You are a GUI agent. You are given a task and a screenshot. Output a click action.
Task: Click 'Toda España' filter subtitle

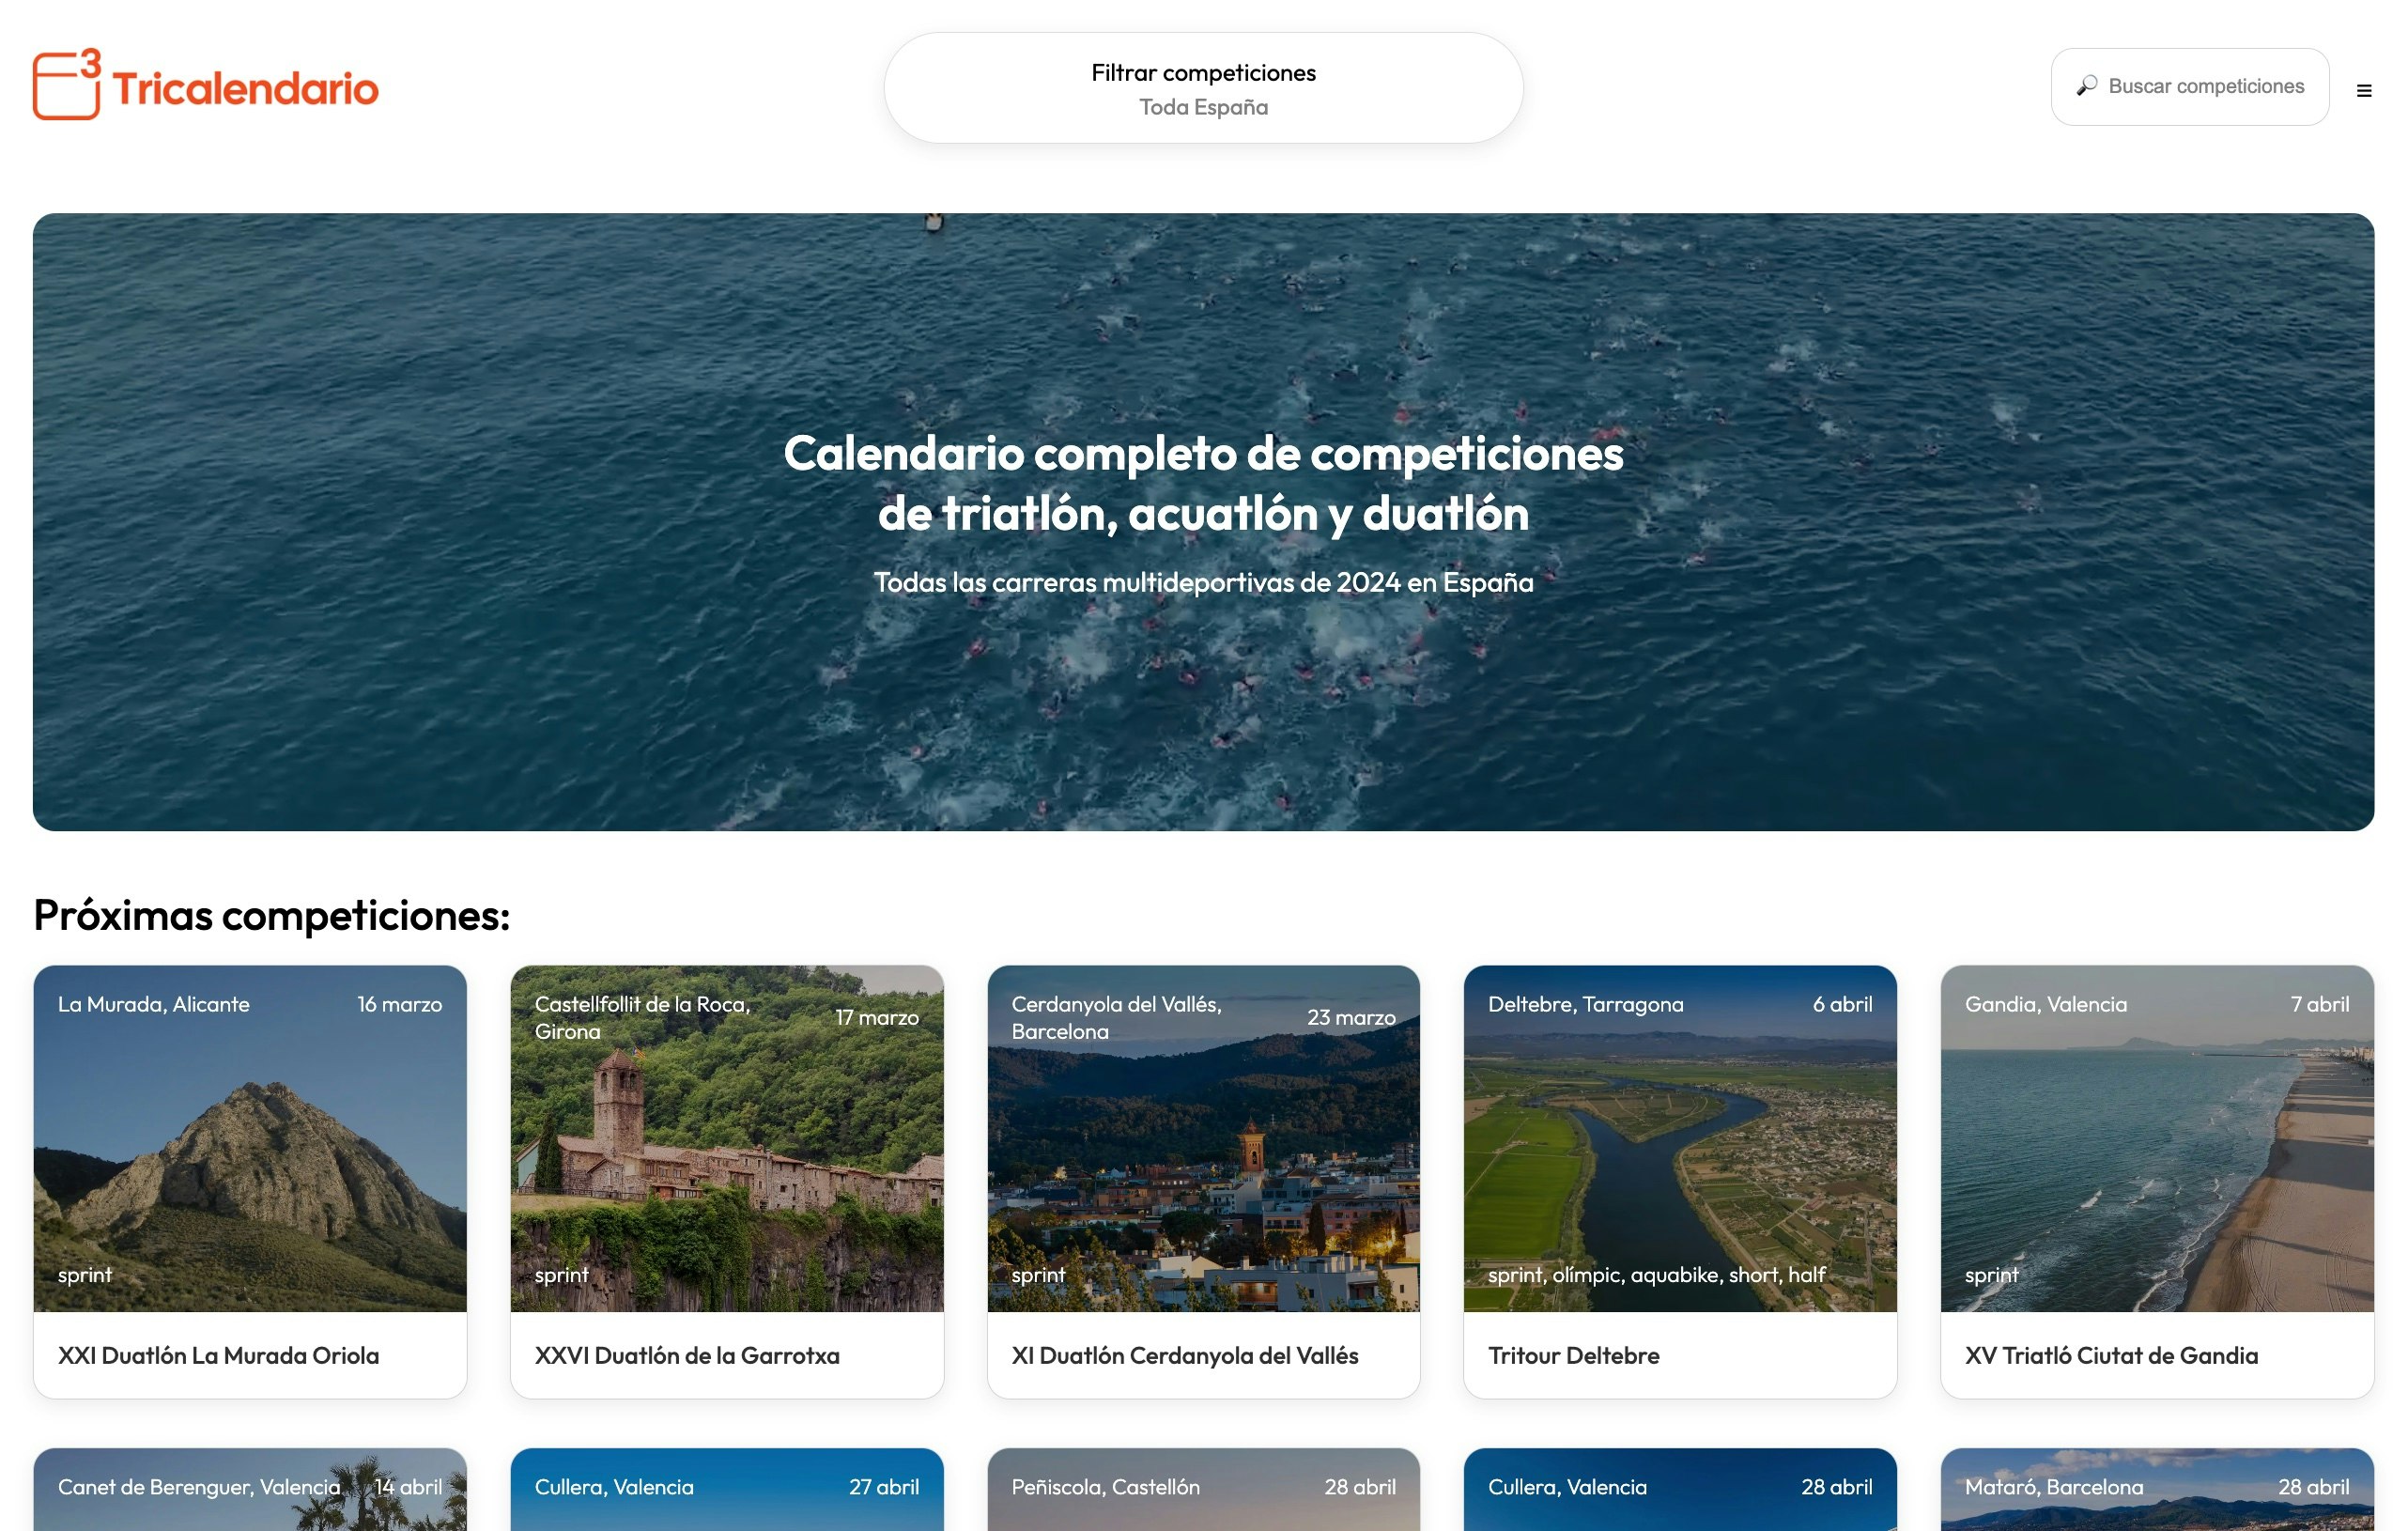point(1203,107)
